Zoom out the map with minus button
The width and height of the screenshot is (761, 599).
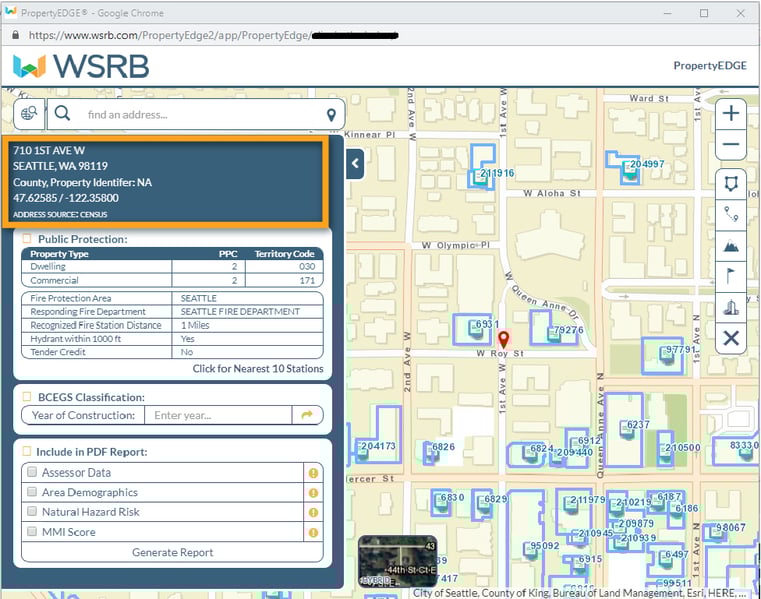(730, 144)
